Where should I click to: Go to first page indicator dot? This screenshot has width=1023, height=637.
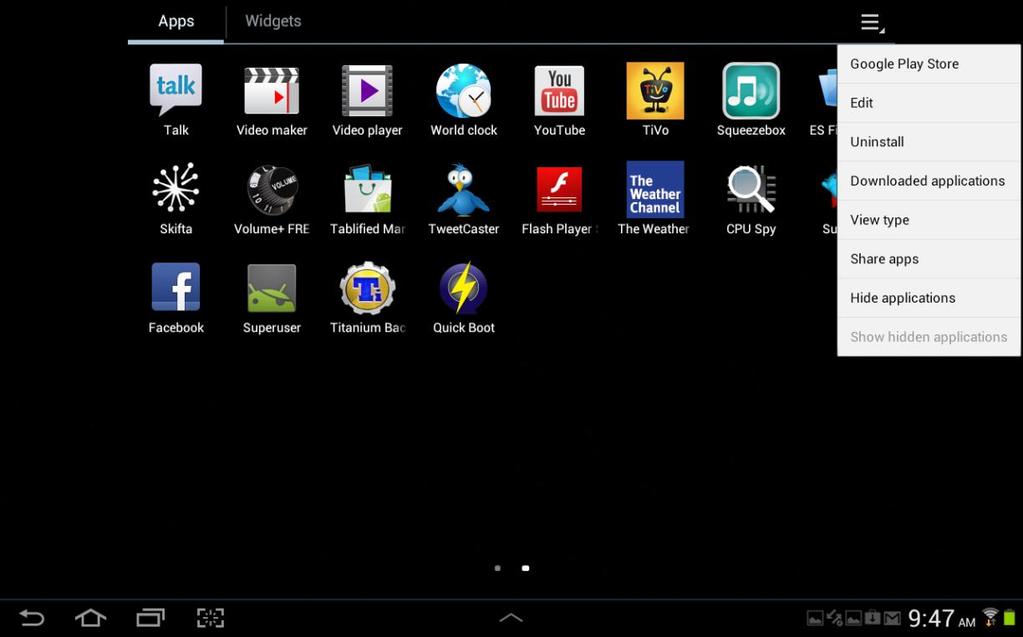coord(498,568)
